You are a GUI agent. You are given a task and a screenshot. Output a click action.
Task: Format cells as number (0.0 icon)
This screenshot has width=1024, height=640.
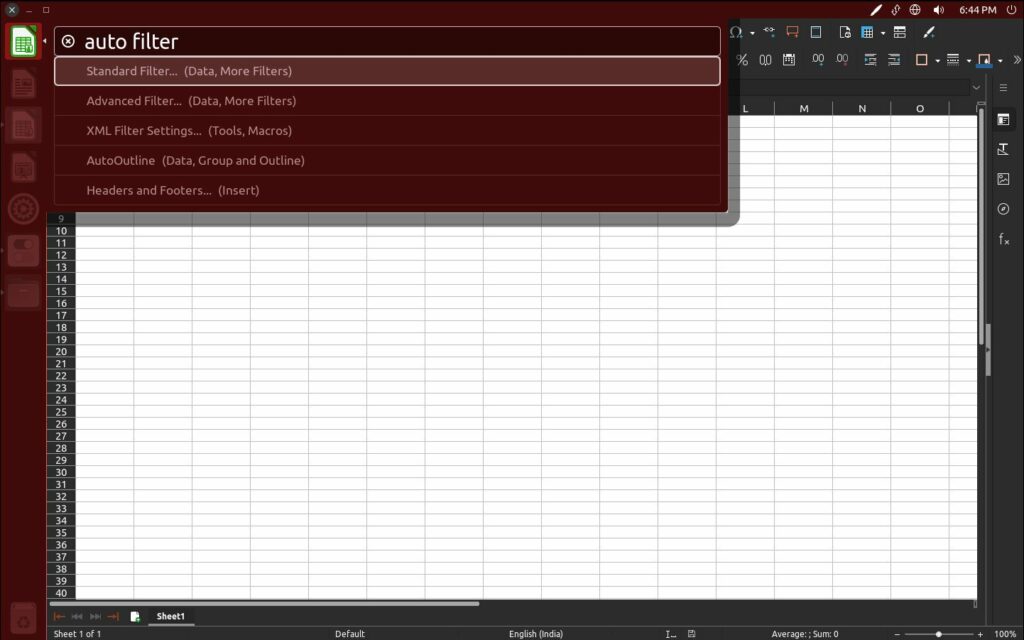(765, 60)
